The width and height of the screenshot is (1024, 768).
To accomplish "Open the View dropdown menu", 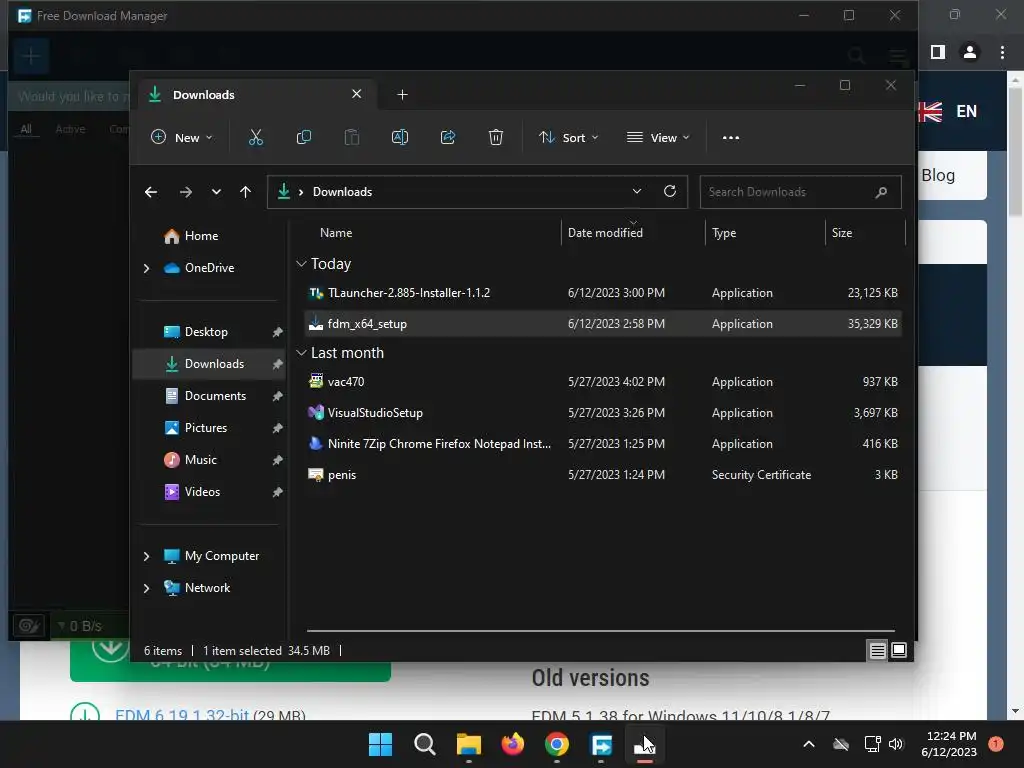I will pyautogui.click(x=658, y=138).
